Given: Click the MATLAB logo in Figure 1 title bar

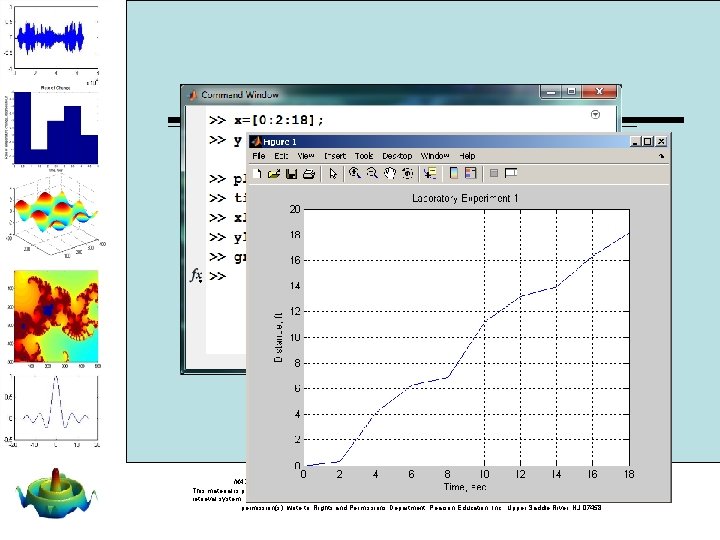Looking at the screenshot, I should pyautogui.click(x=257, y=141).
